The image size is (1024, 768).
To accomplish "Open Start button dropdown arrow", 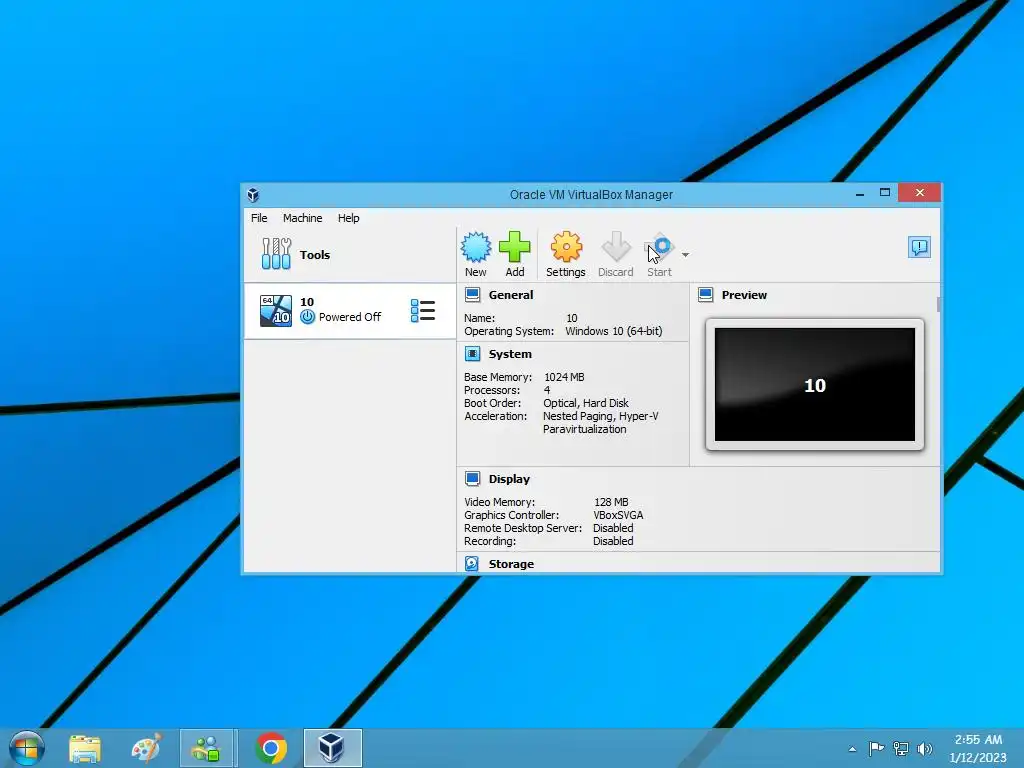I will point(685,255).
